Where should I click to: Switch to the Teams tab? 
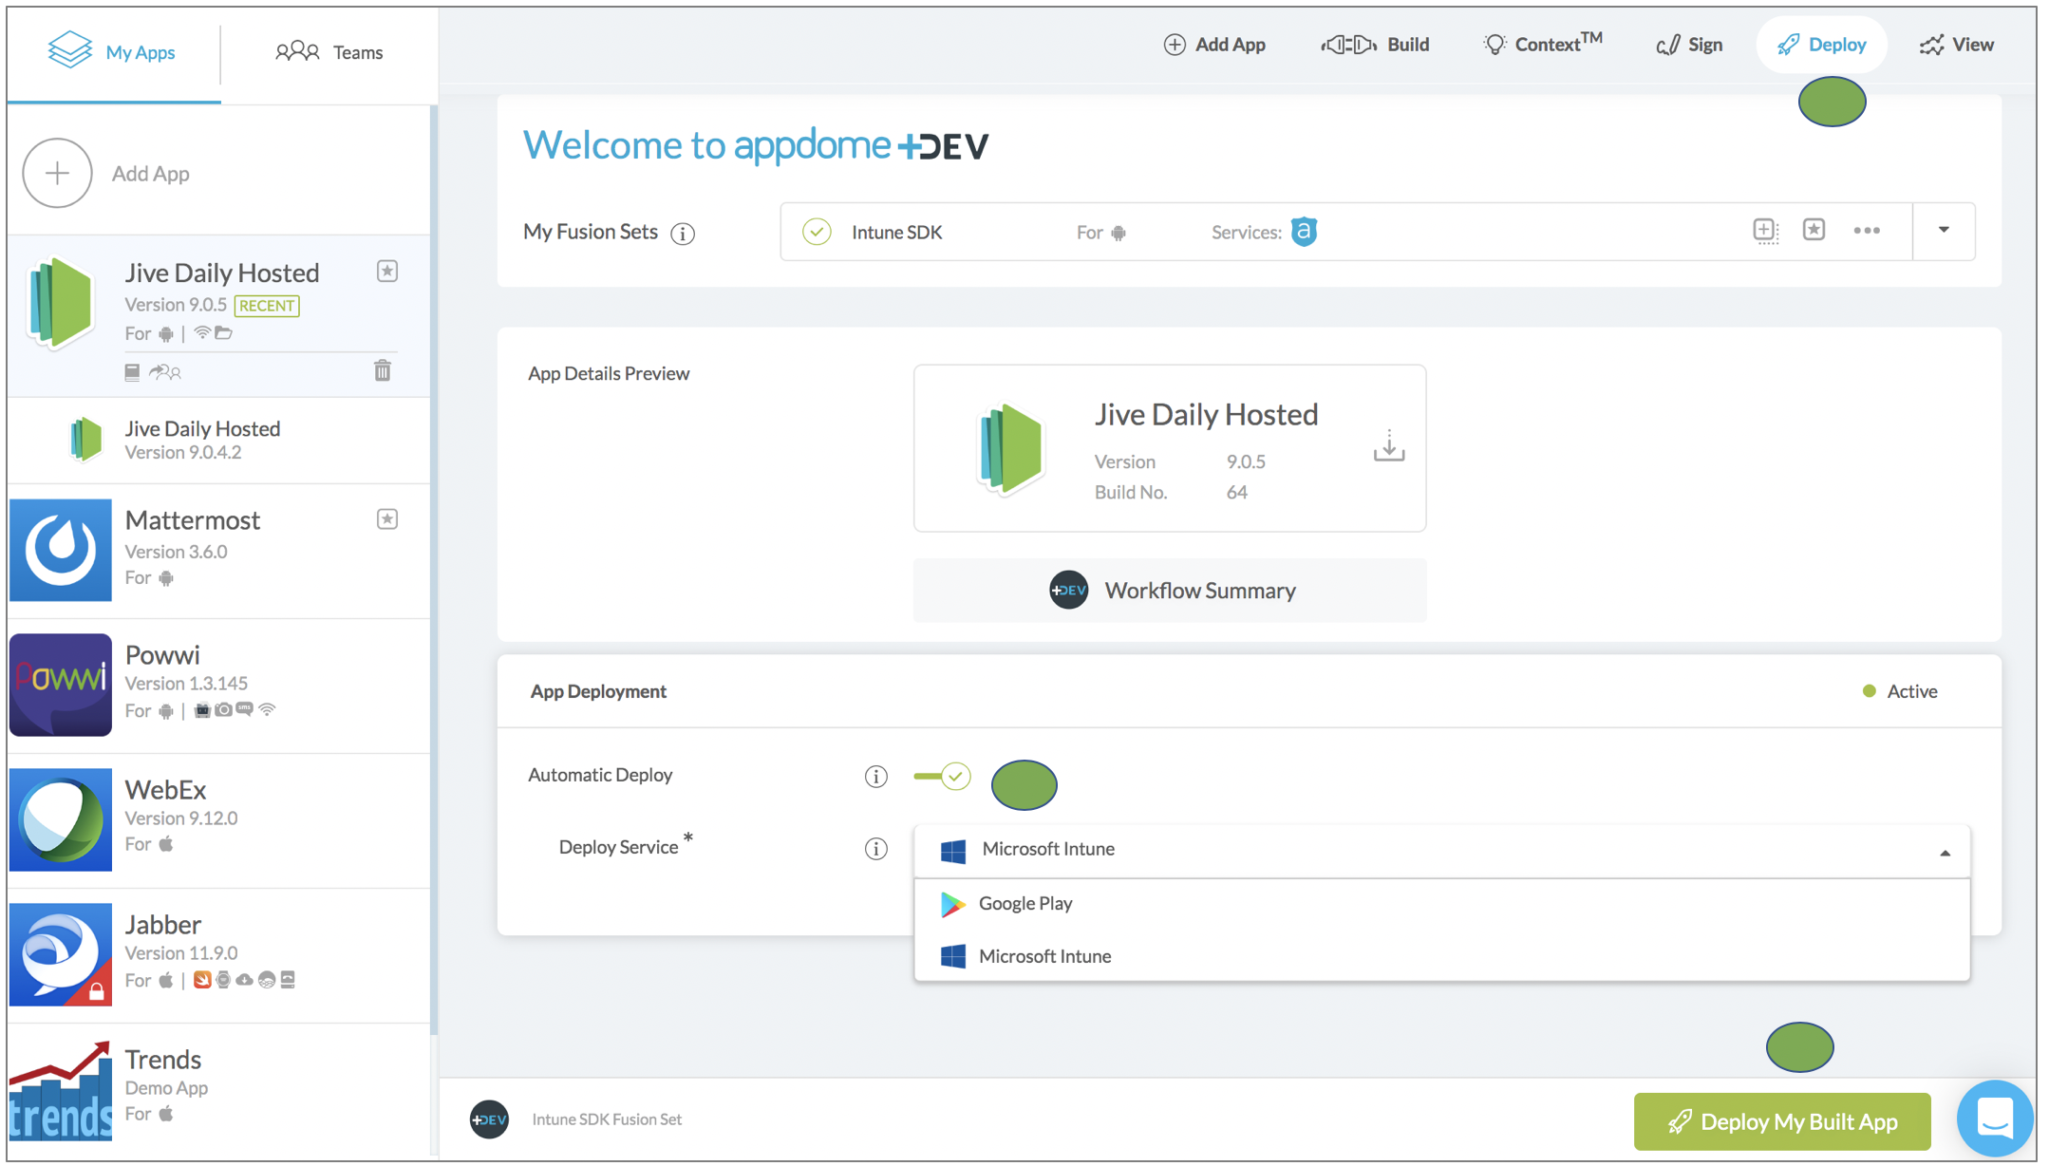329,51
